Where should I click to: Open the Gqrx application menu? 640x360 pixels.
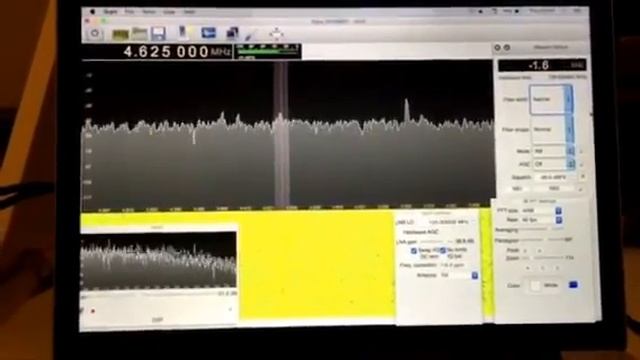(110, 12)
